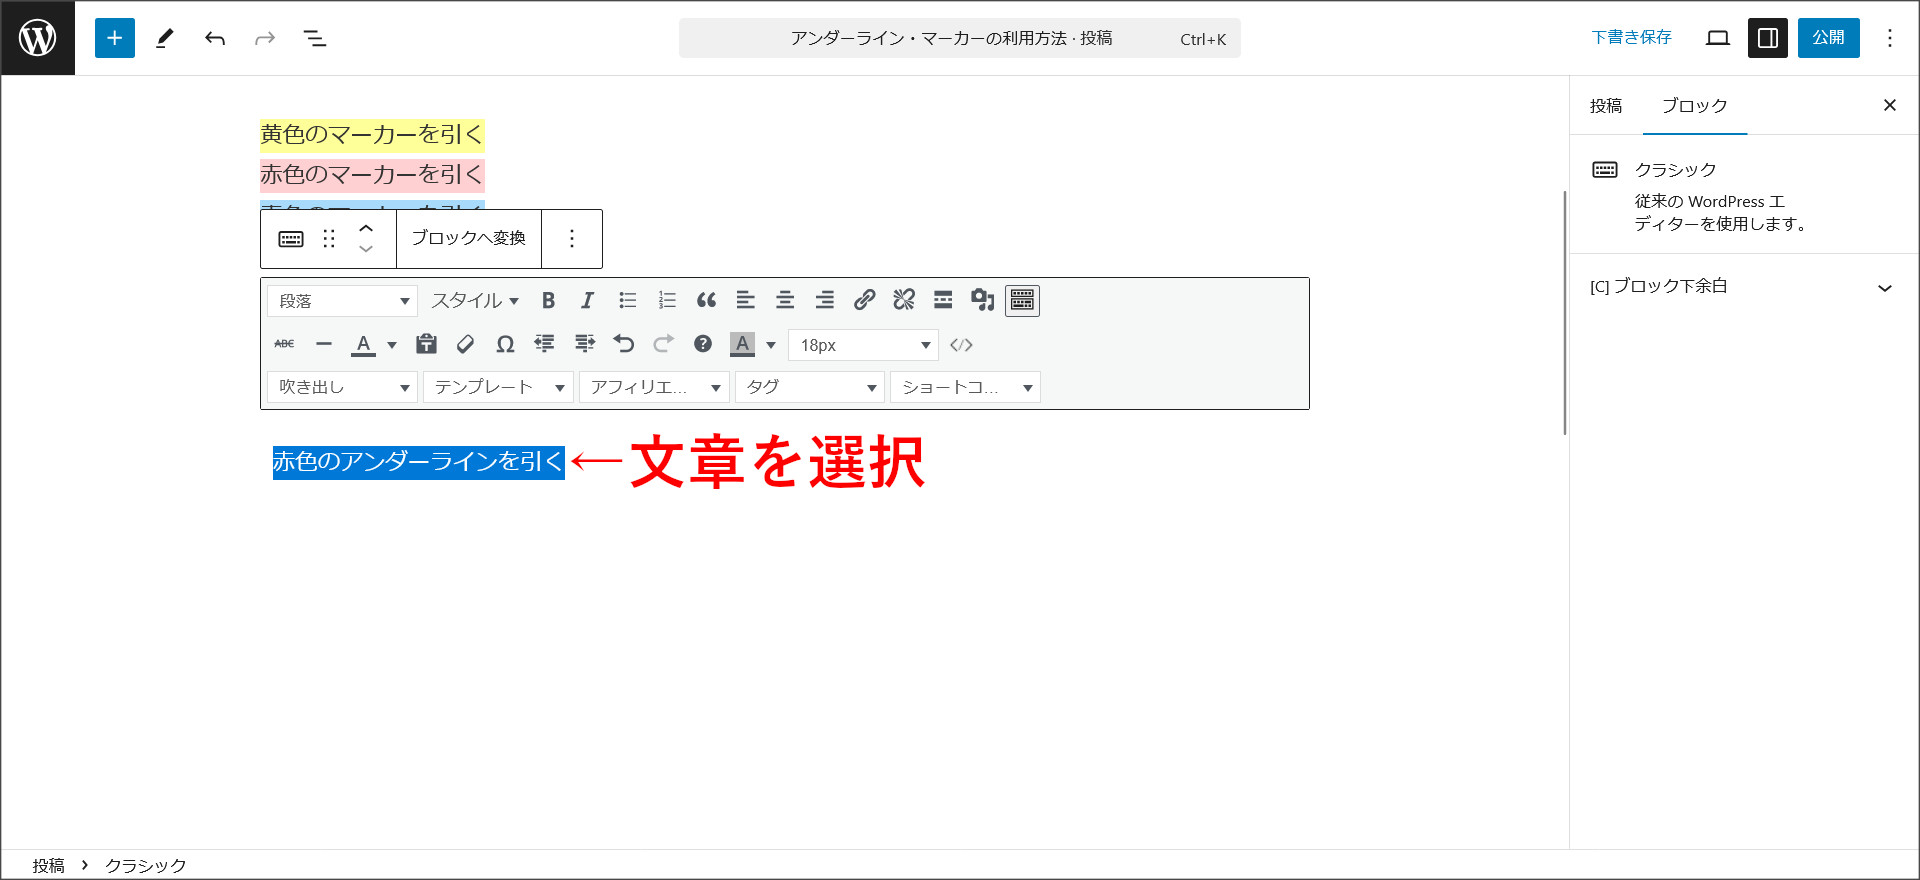Open the Document Overview list

pos(315,38)
